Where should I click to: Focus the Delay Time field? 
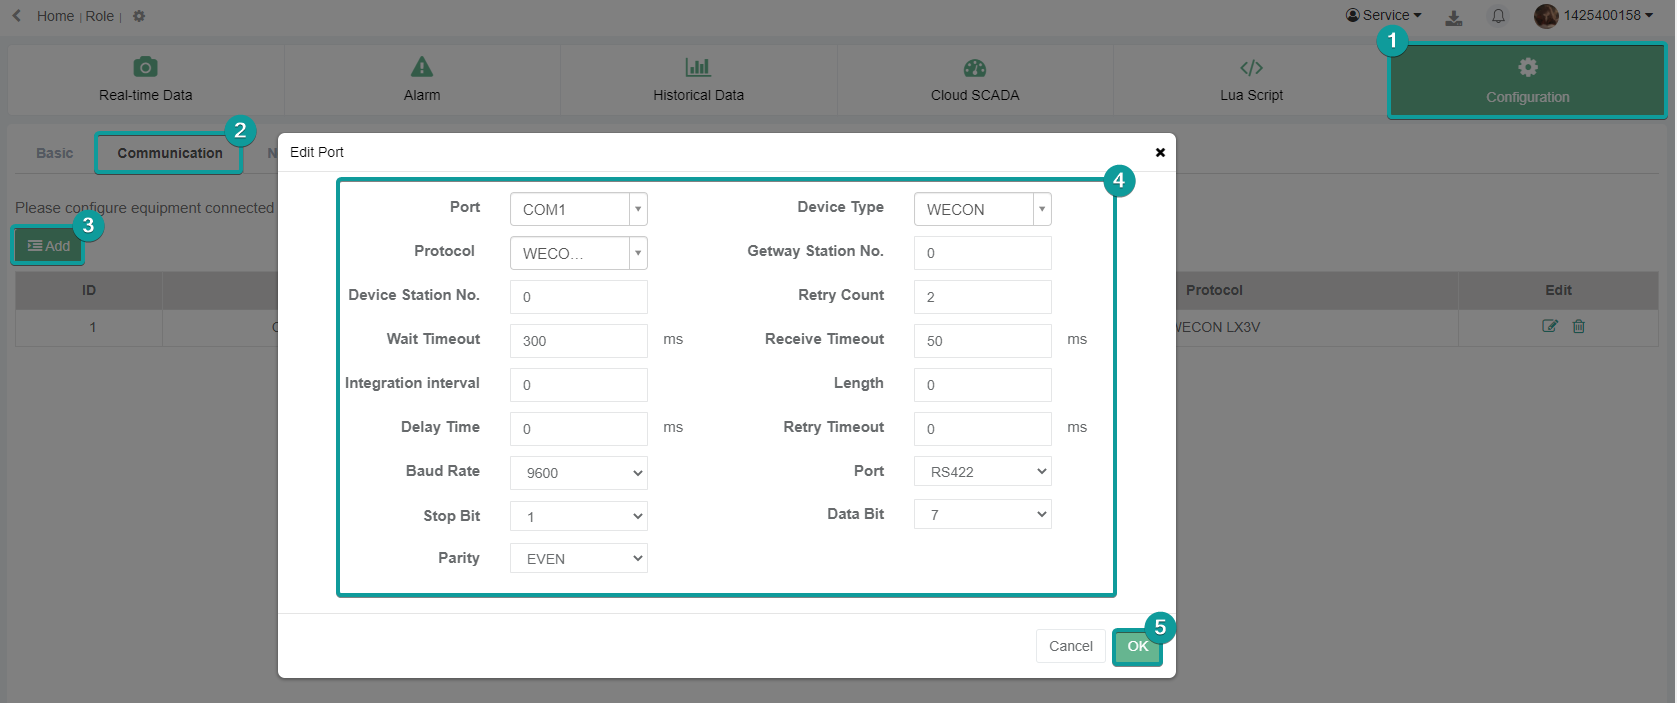(579, 429)
